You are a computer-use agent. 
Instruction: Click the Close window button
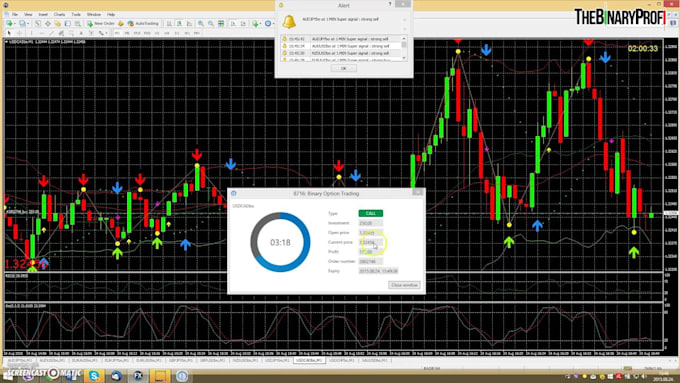(404, 285)
